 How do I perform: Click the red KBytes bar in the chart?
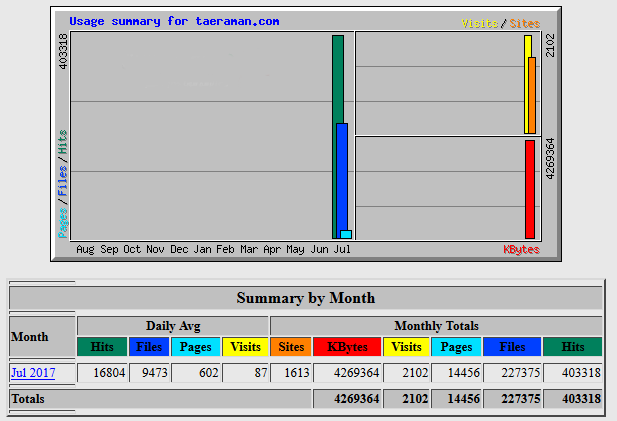(530, 189)
